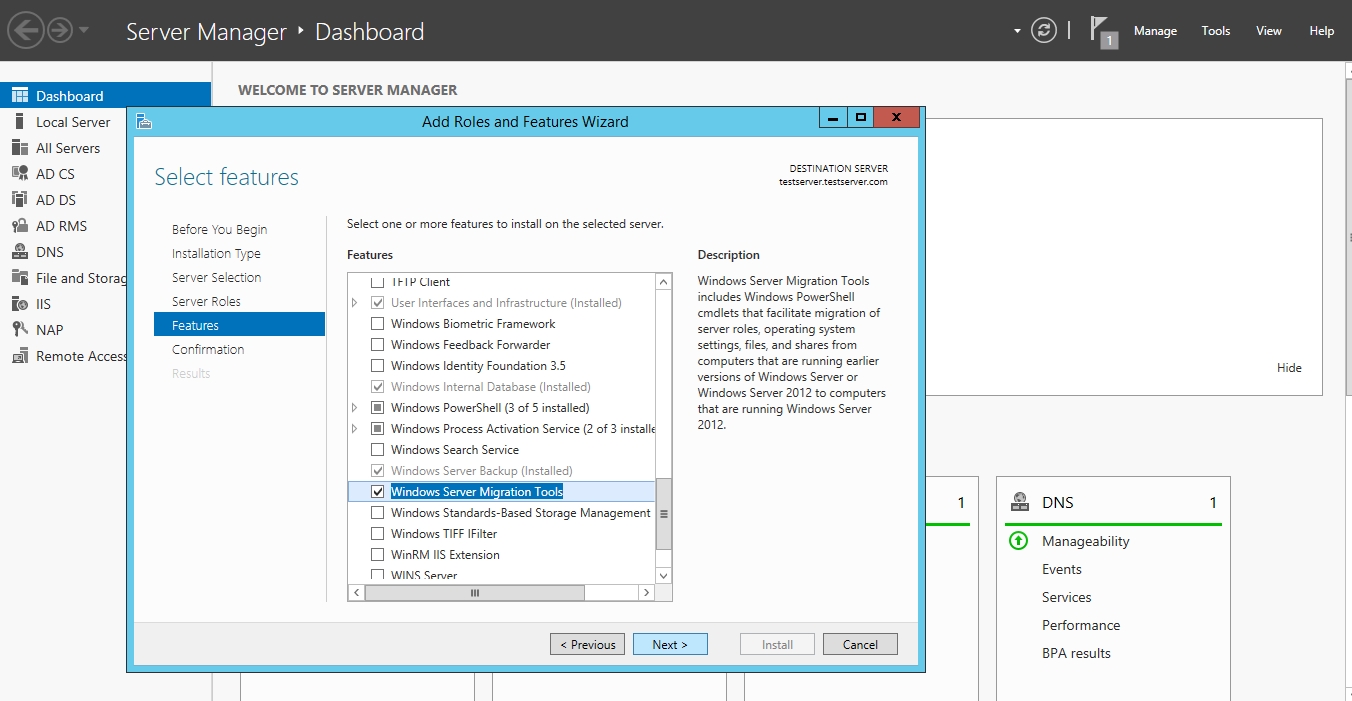Click features list scroll down arrow
Viewport: 1352px width, 701px height.
point(664,576)
